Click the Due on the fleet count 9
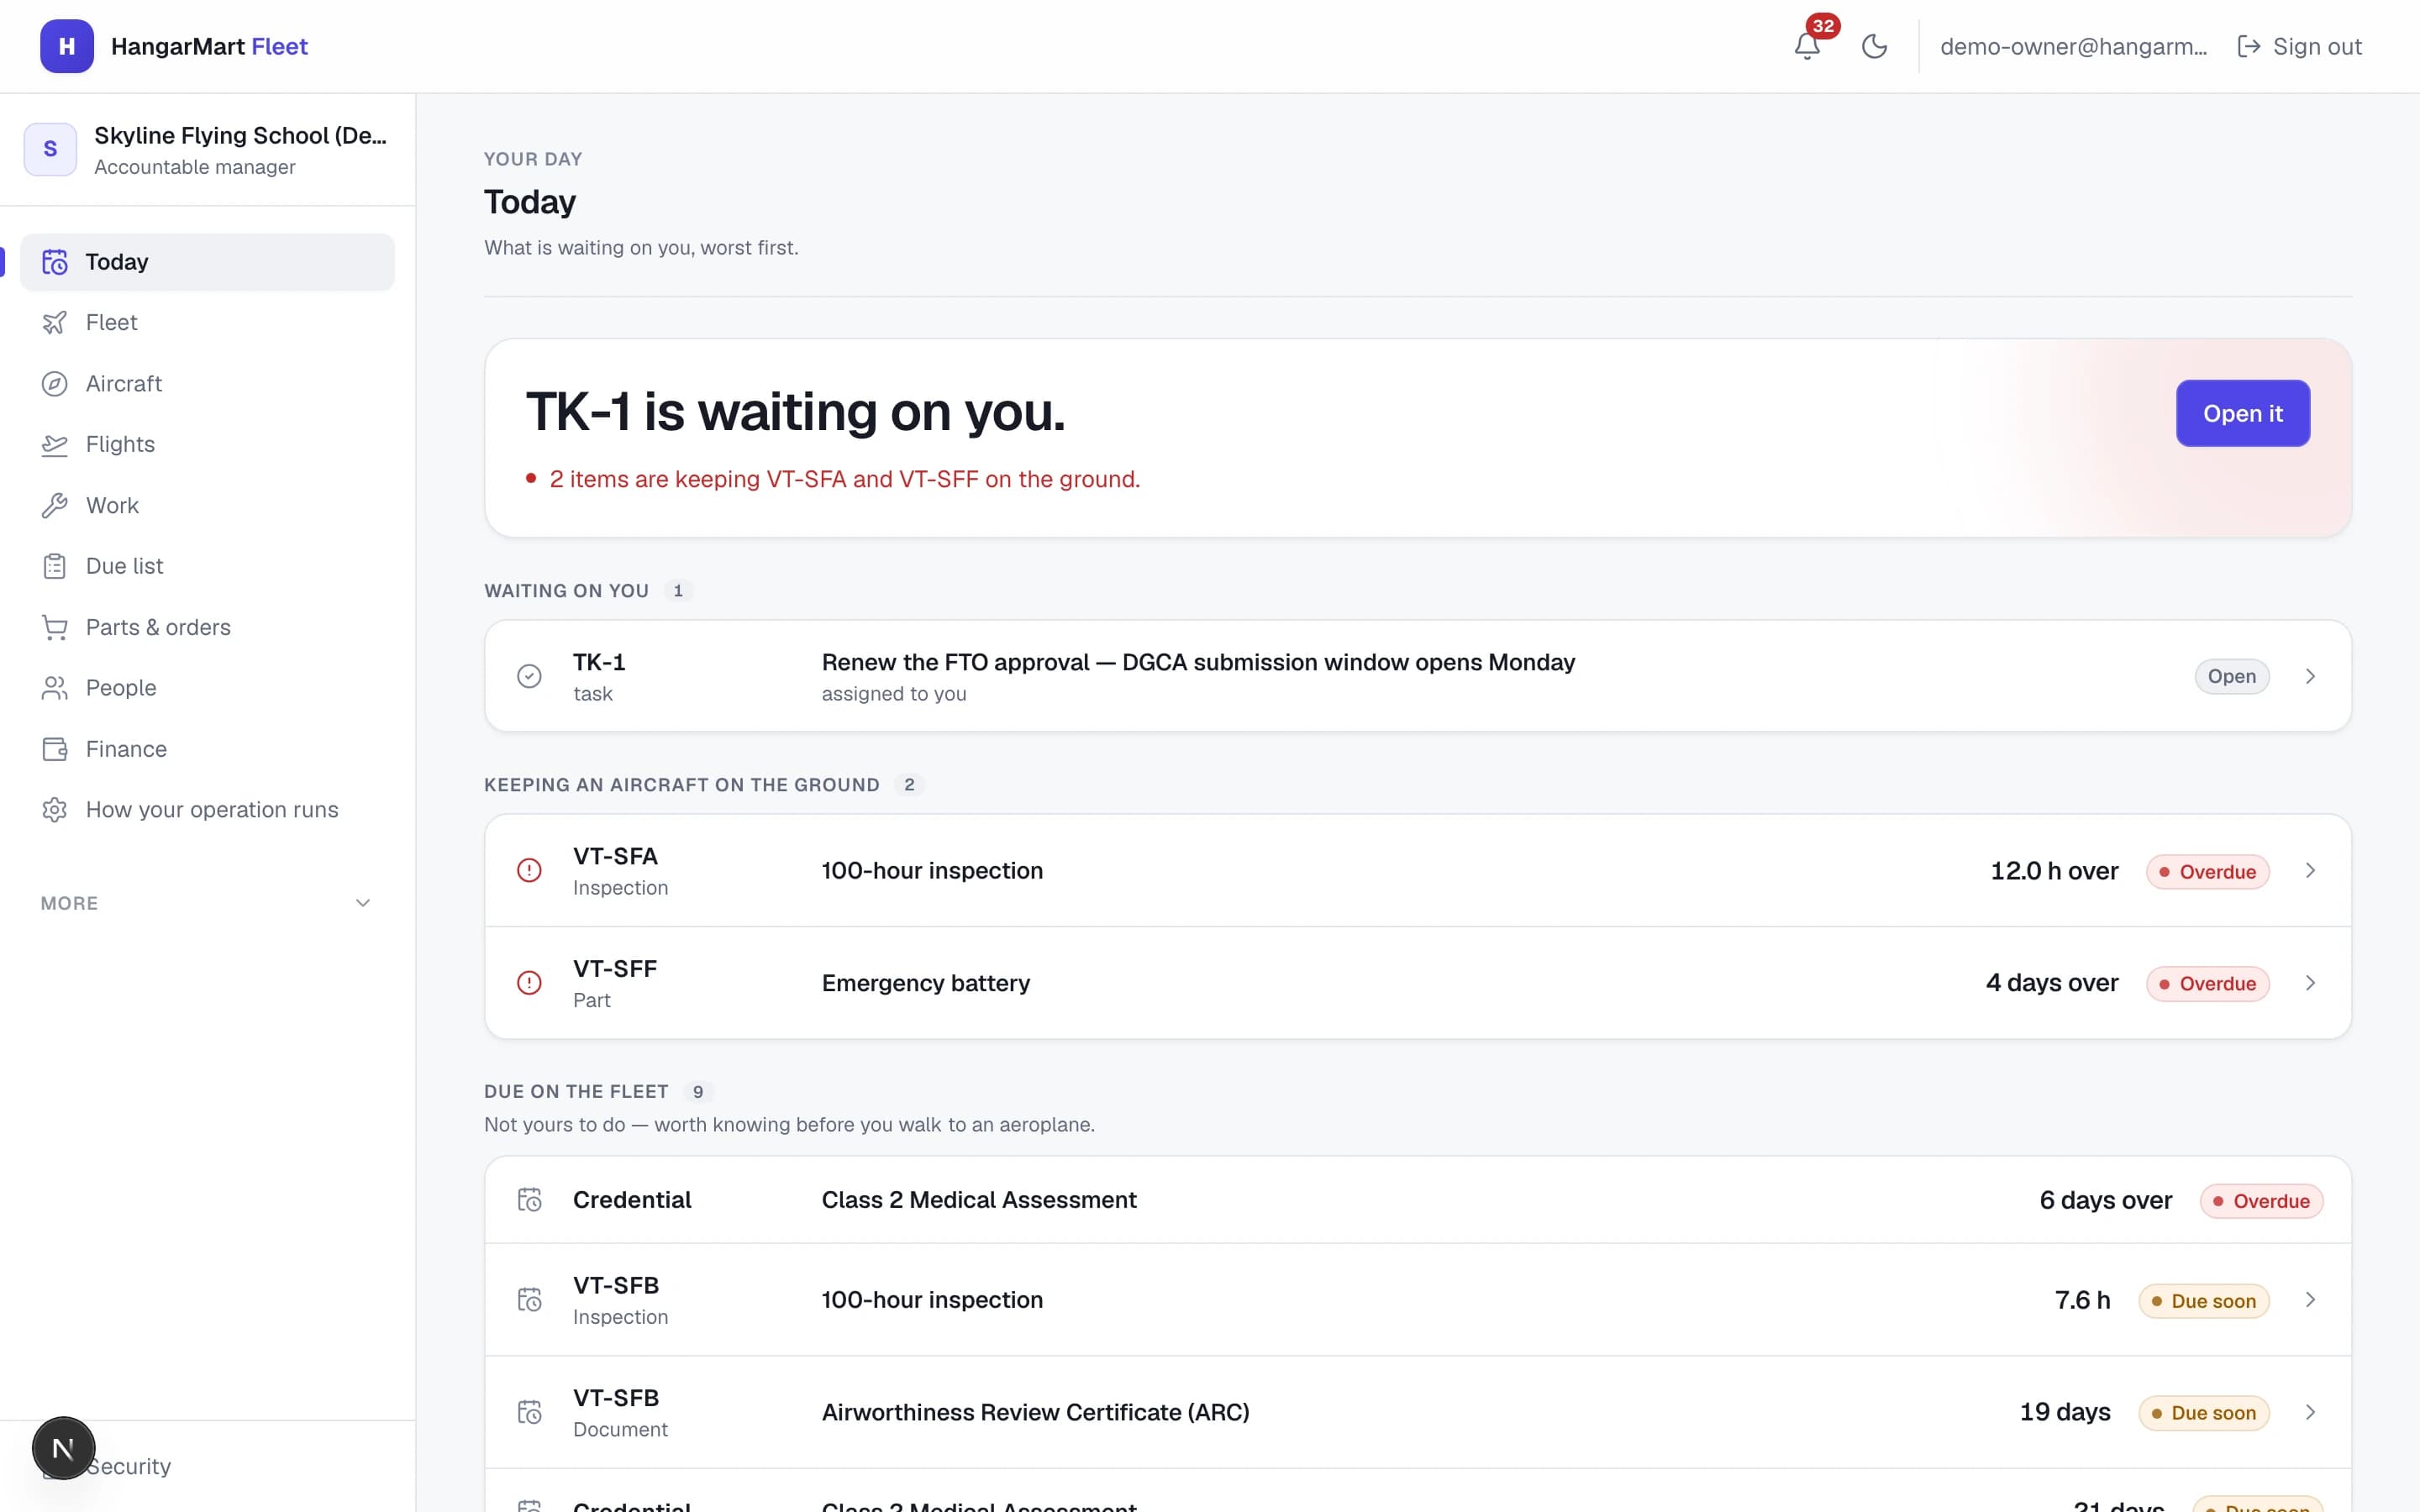Screen dimensions: 2420x1512 tap(698, 1092)
